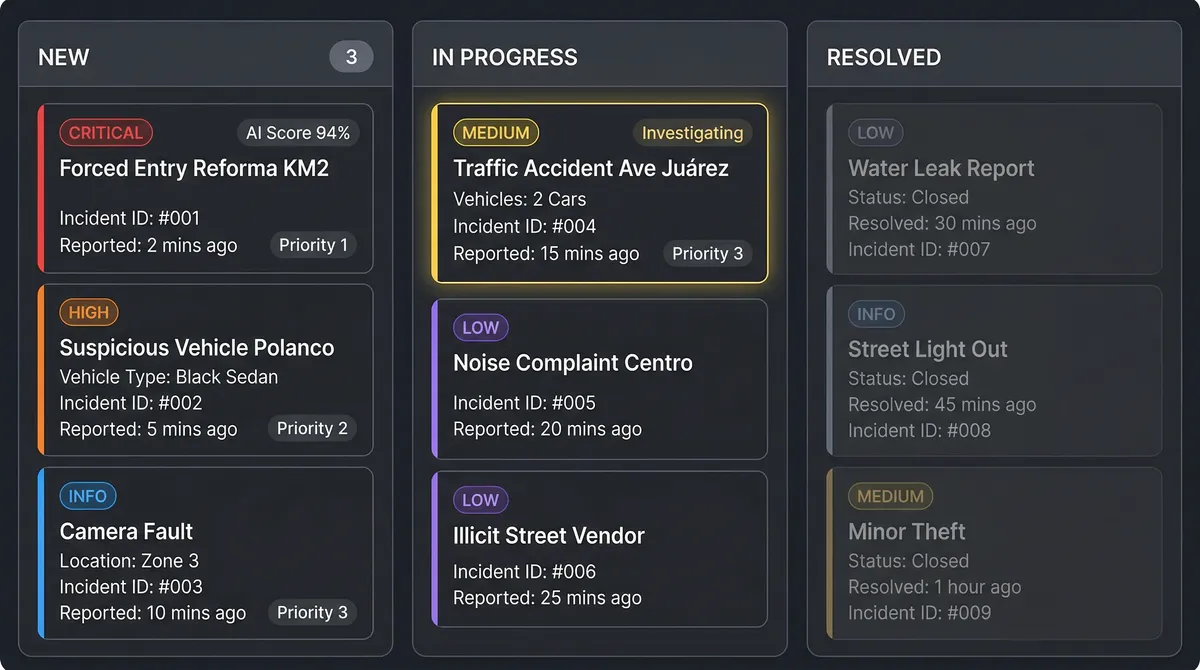Click the Investigating status badge
The width and height of the screenshot is (1200, 670).
point(692,133)
